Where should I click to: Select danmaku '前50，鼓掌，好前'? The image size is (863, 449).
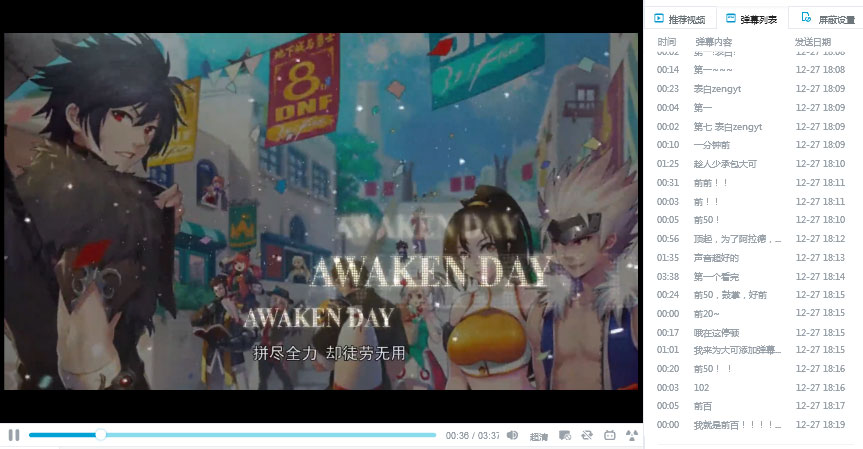(x=752, y=295)
